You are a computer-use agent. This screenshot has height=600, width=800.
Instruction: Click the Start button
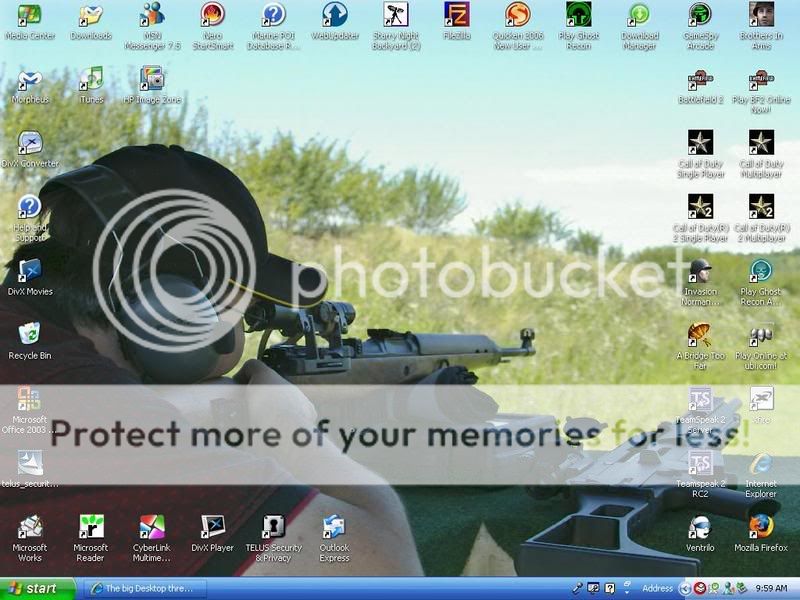click(x=35, y=588)
